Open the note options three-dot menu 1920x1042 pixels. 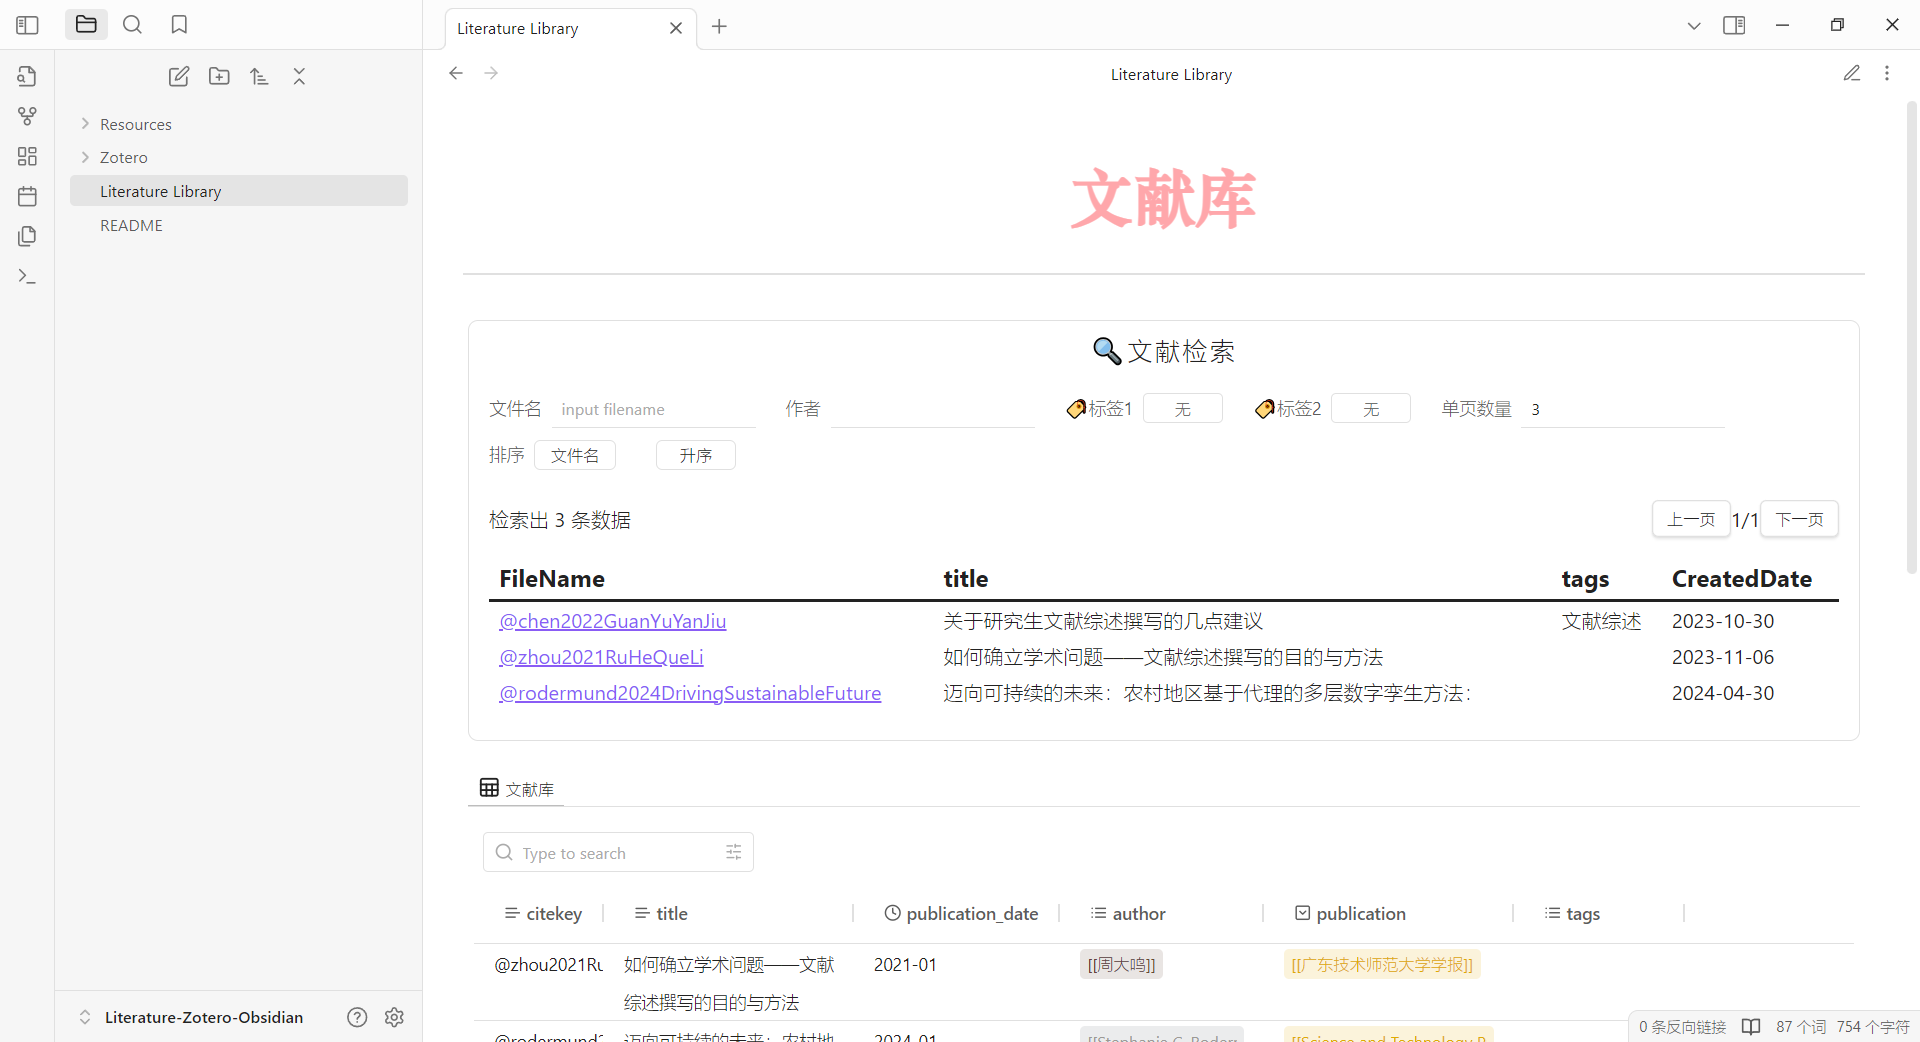pyautogui.click(x=1888, y=72)
